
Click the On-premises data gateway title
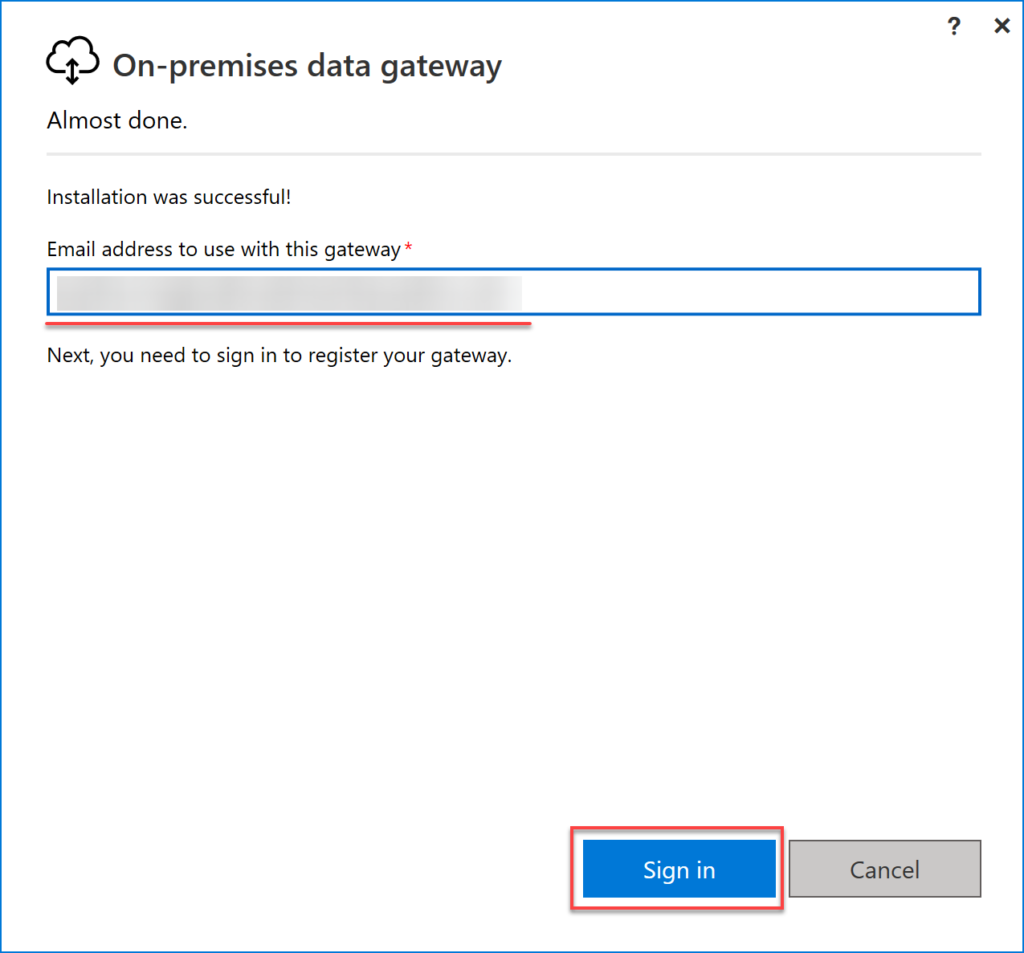click(x=310, y=65)
